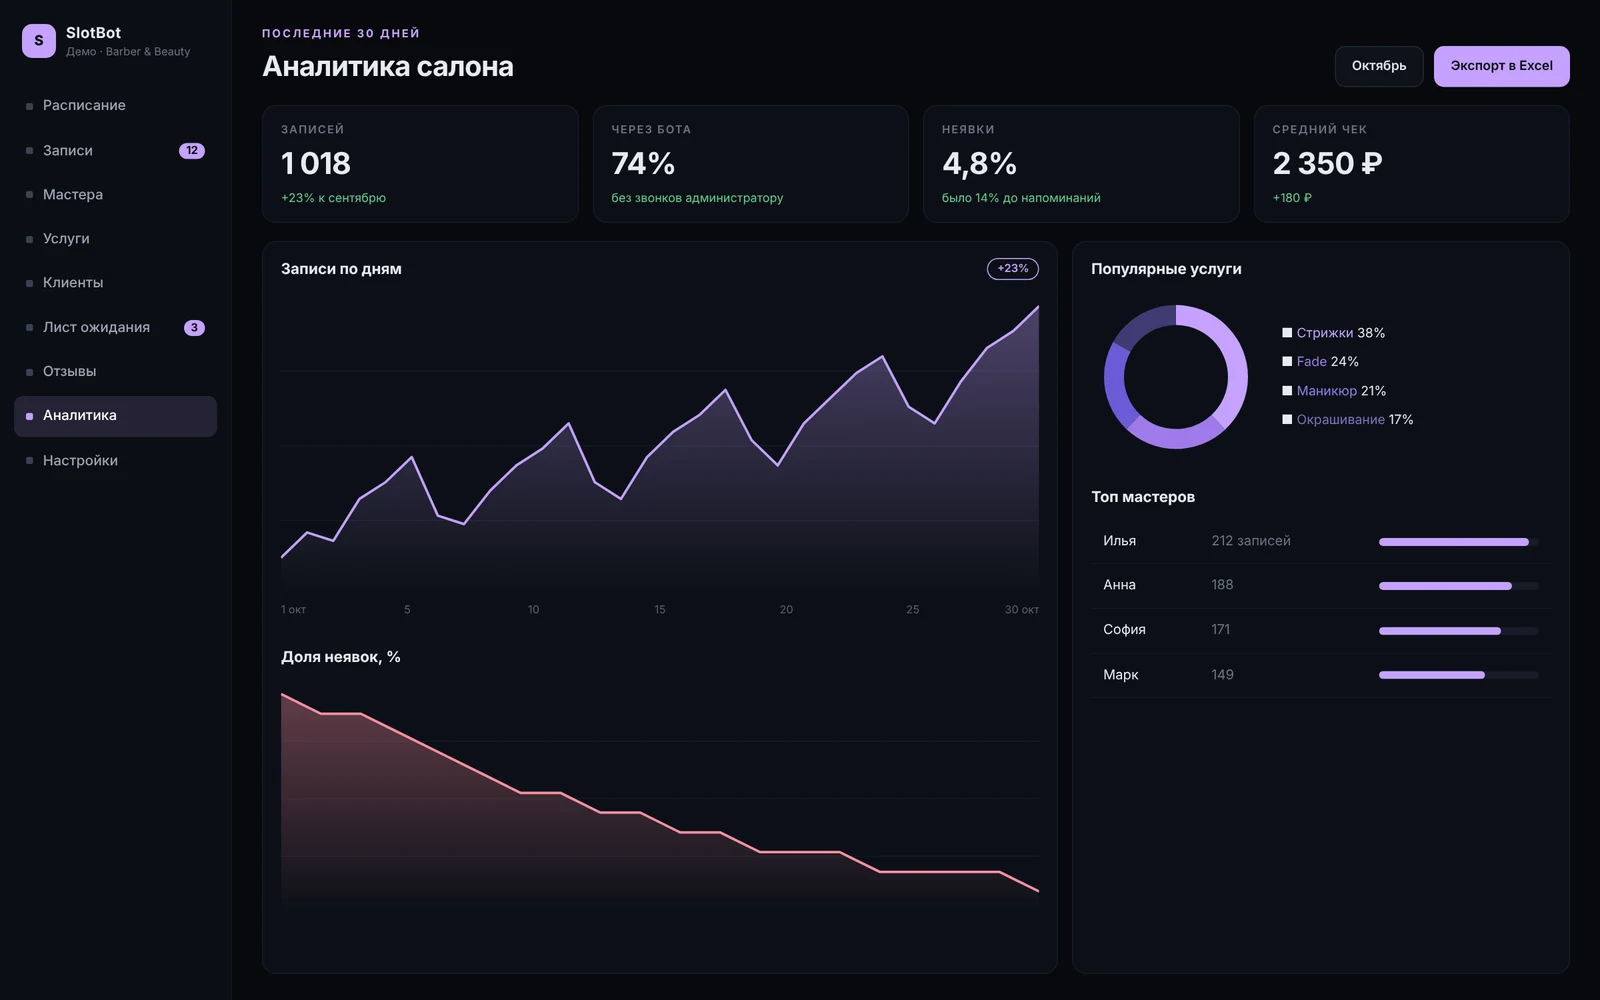The image size is (1600, 1000).
Task: Click Илья's progress bar
Action: pos(1458,542)
